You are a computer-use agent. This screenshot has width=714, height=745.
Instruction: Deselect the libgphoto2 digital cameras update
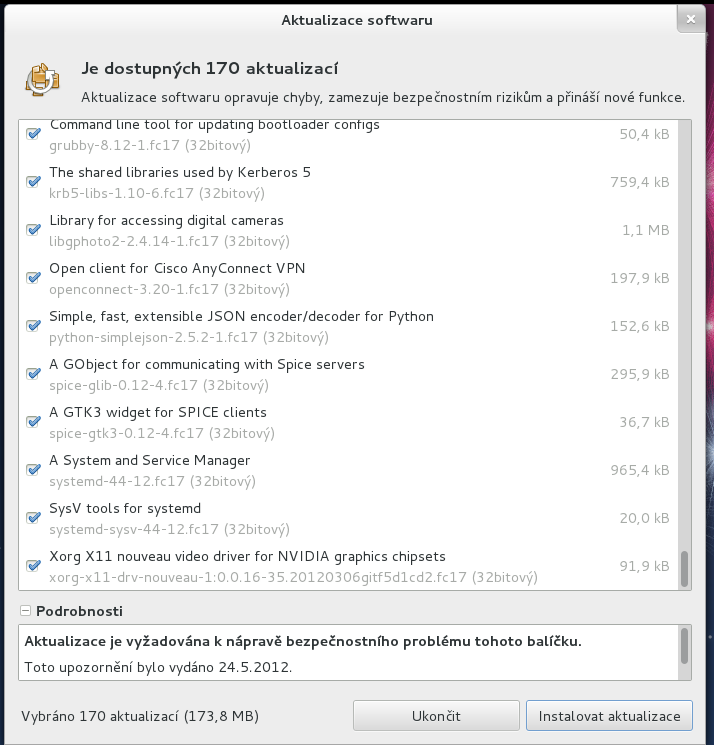coord(33,230)
